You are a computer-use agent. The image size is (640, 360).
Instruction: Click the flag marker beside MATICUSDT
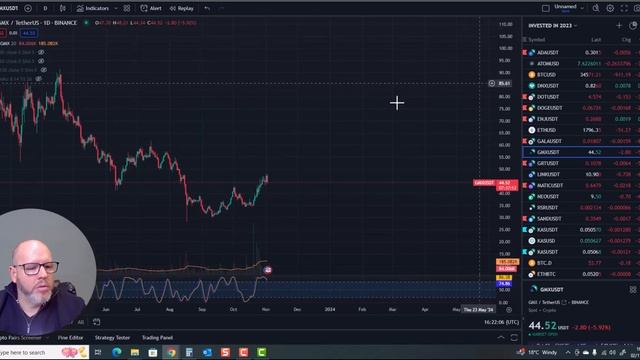[524, 185]
